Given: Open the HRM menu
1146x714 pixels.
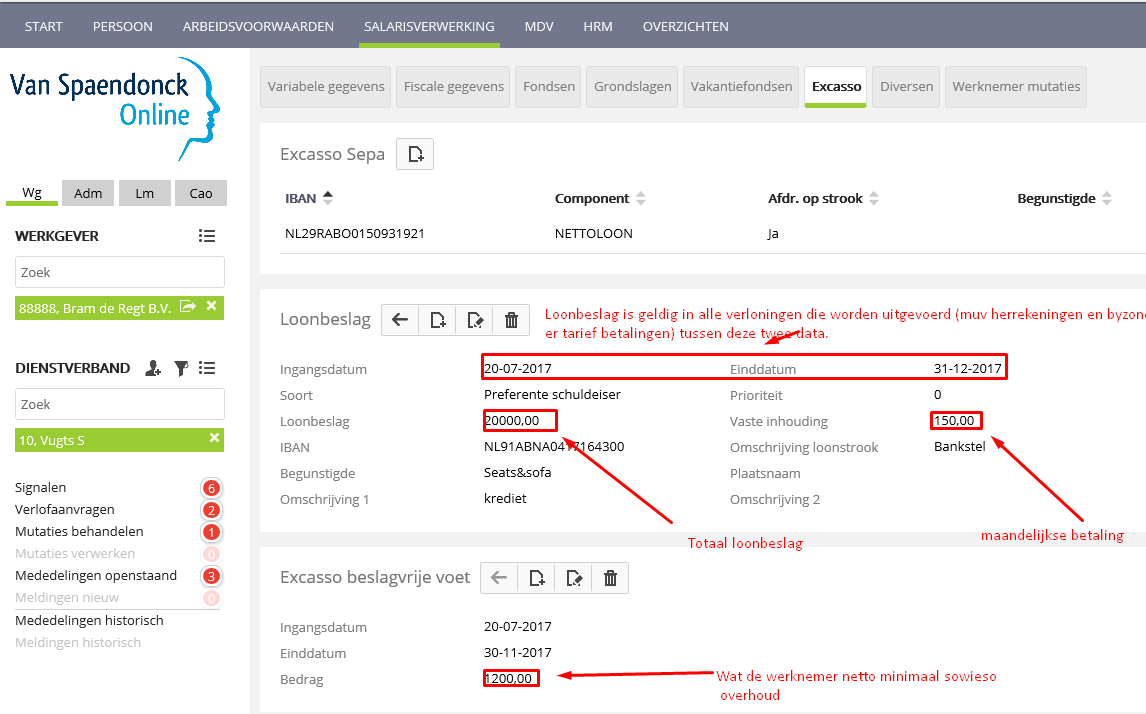Looking at the screenshot, I should coord(598,26).
